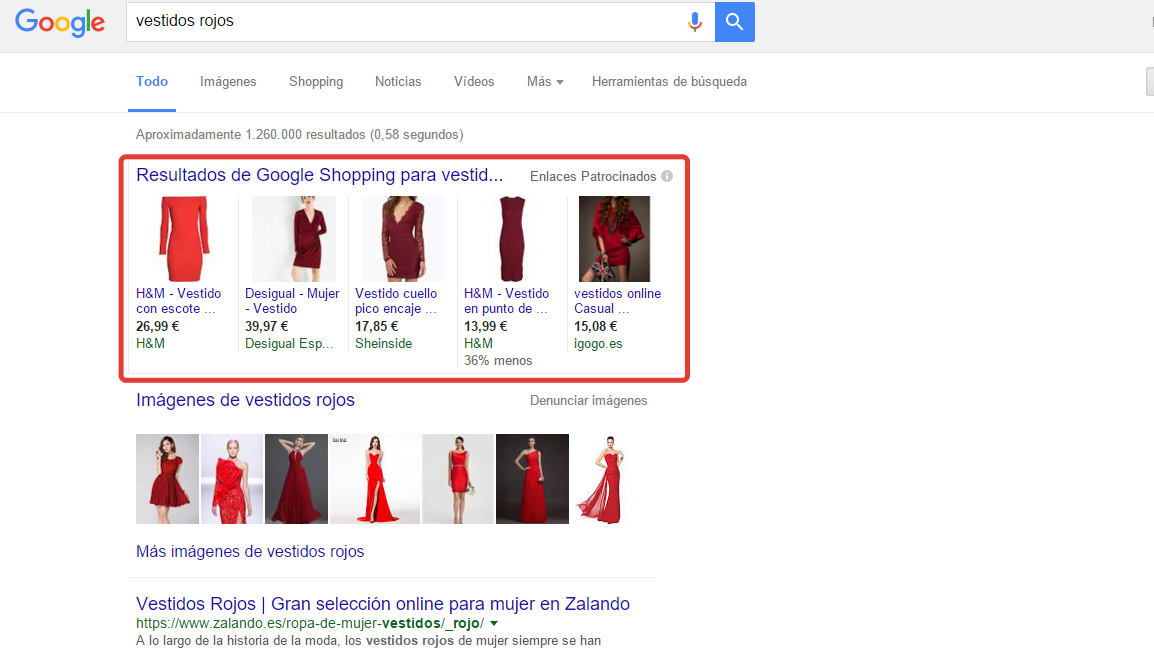
Task: Open image of long dark red halter gown
Action: click(296, 479)
